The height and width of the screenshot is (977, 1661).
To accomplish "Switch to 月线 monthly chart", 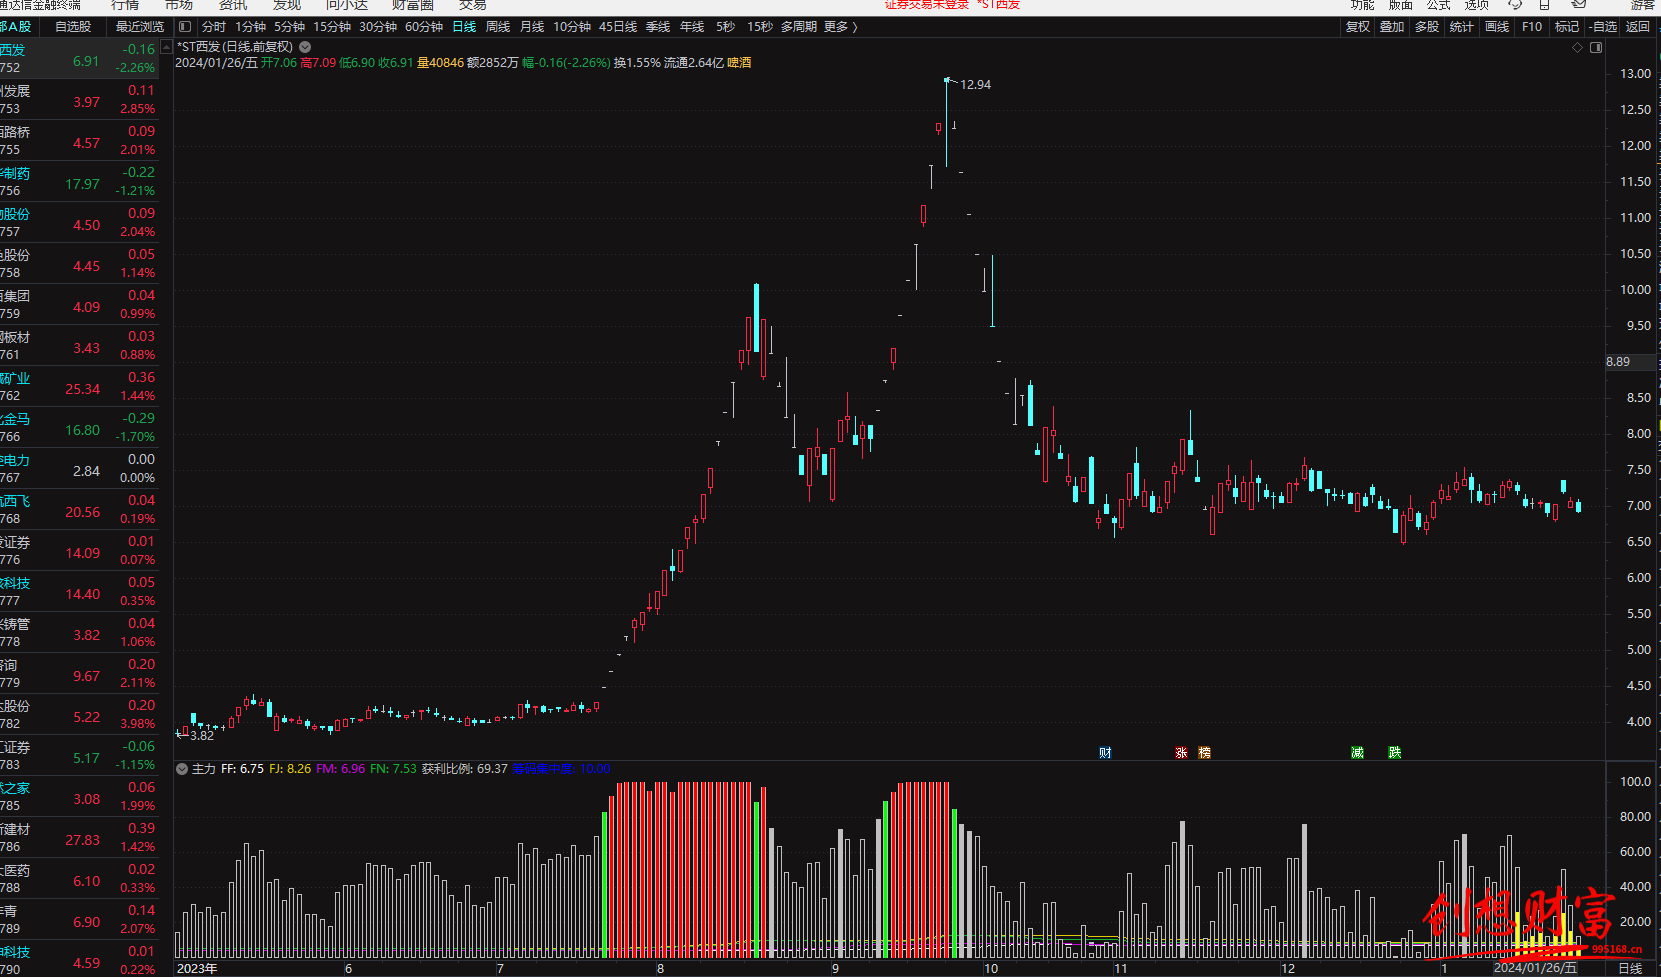I will 532,27.
